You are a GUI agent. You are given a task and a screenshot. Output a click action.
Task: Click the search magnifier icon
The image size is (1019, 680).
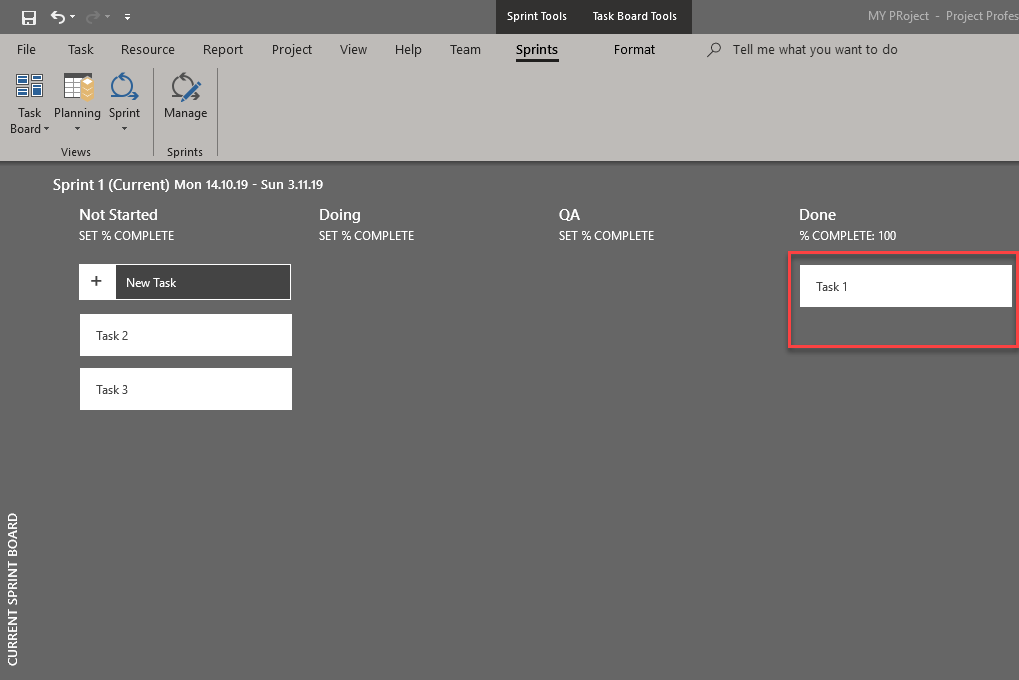[714, 50]
